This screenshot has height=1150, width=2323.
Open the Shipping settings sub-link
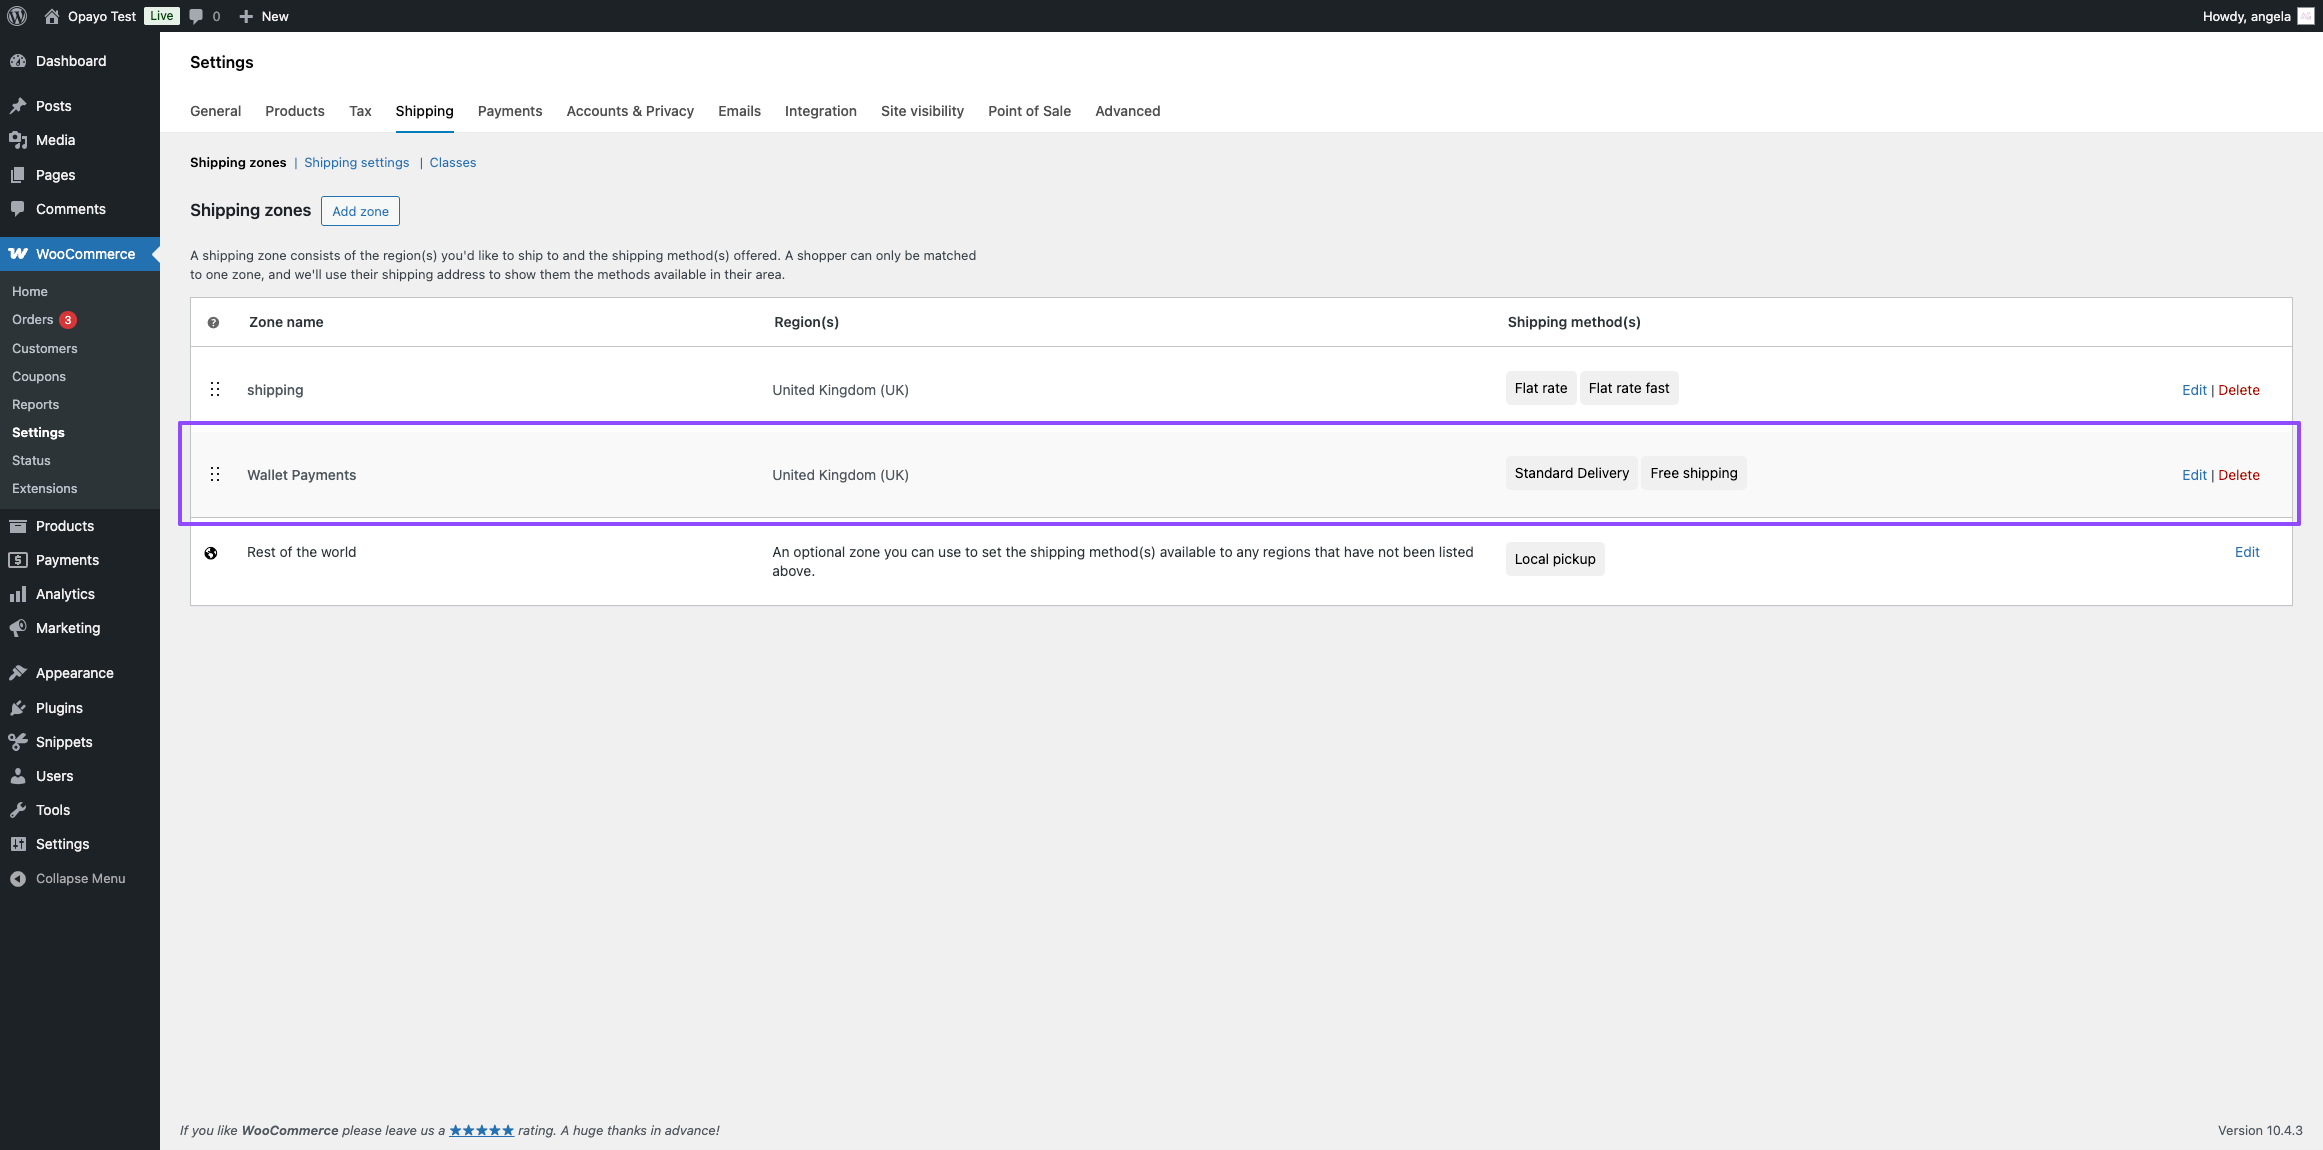tap(356, 162)
